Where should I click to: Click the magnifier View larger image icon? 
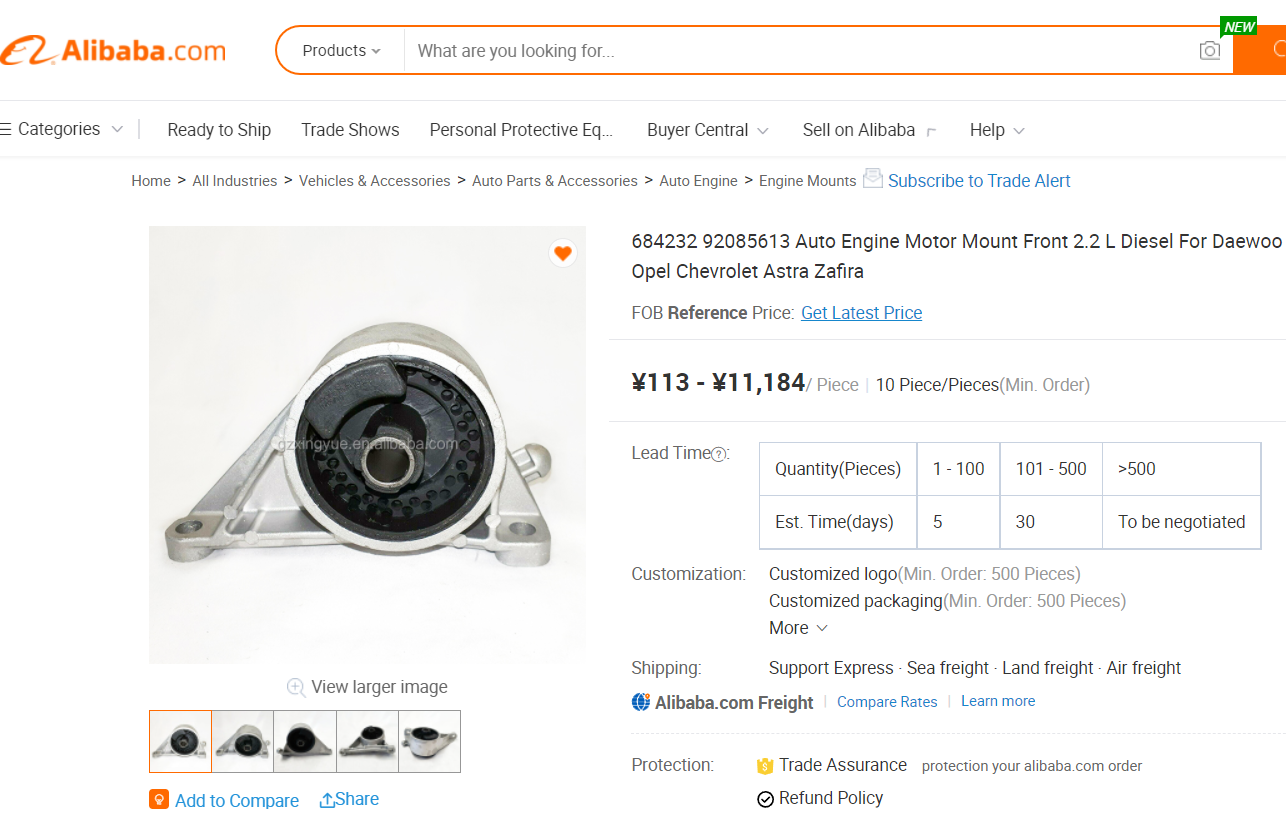pos(296,687)
